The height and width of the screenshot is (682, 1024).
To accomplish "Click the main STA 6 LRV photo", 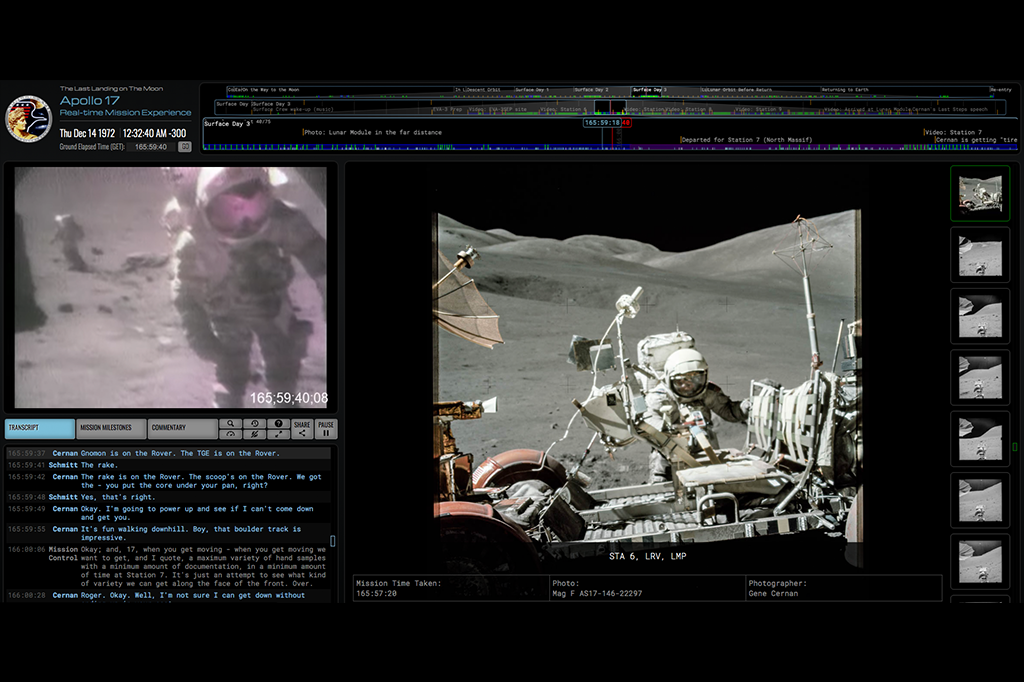I will click(x=647, y=389).
